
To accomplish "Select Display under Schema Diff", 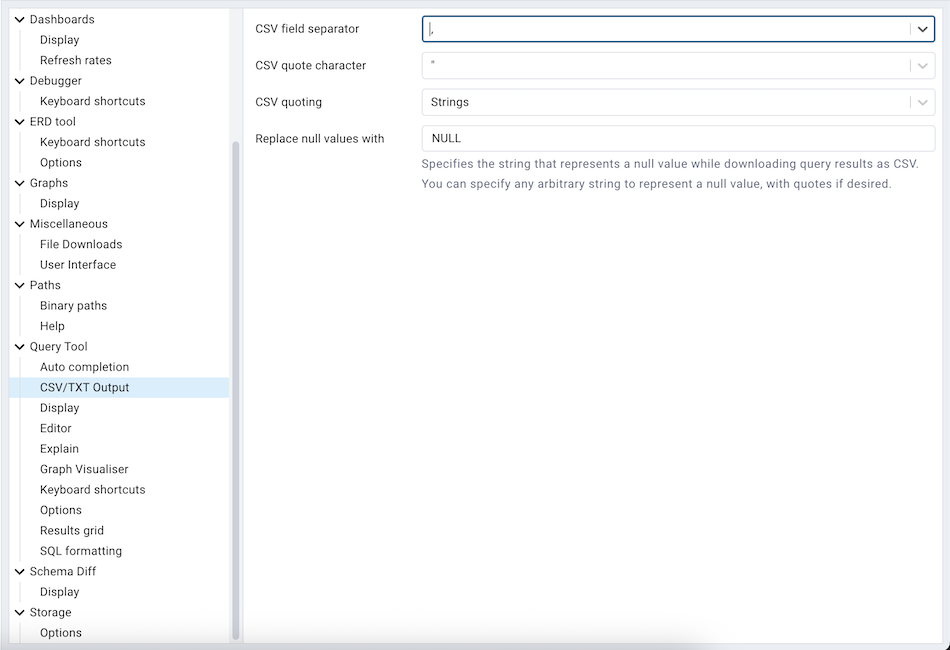I will click(x=59, y=592).
